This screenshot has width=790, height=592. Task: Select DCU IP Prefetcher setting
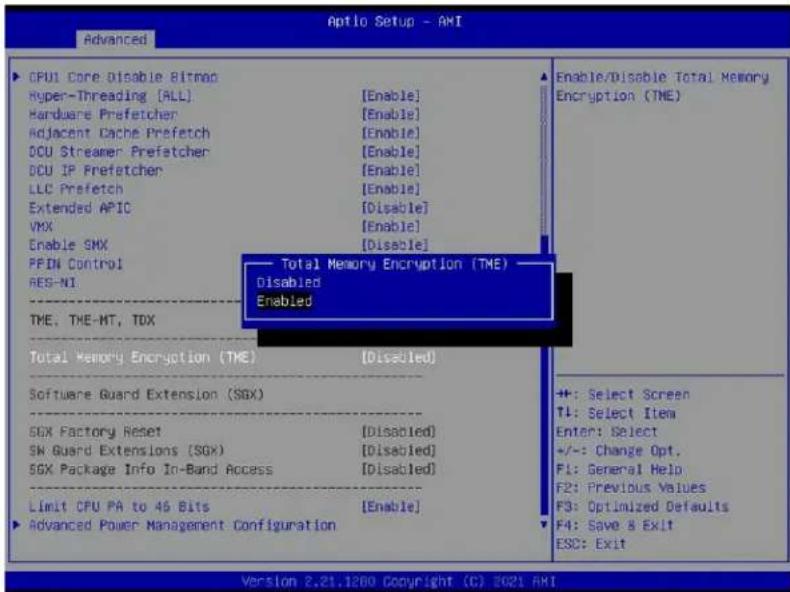pyautogui.click(x=95, y=170)
